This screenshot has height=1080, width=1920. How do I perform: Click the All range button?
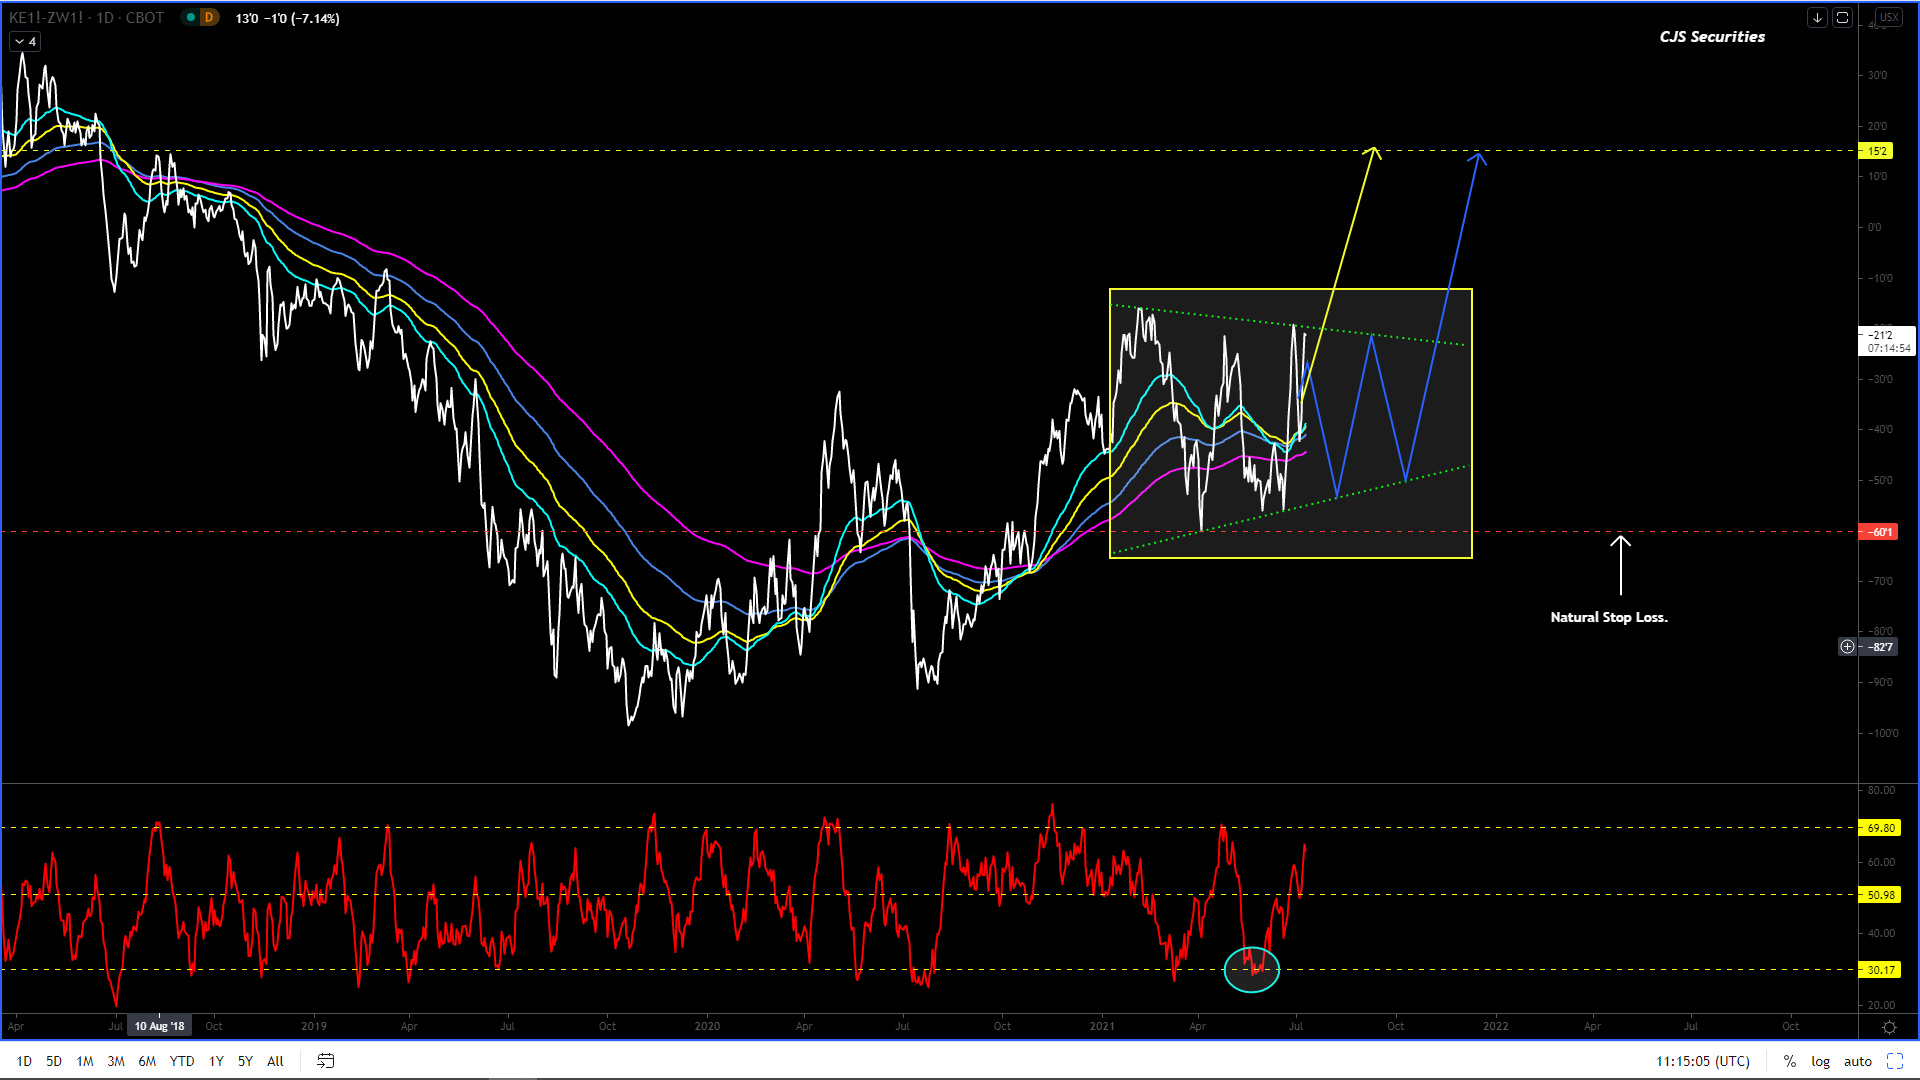point(275,1061)
